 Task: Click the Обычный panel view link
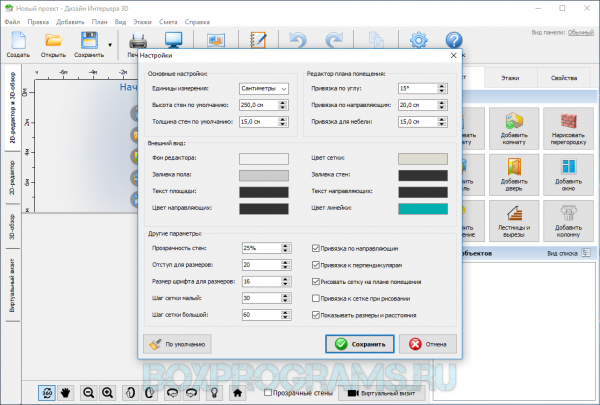click(x=580, y=33)
